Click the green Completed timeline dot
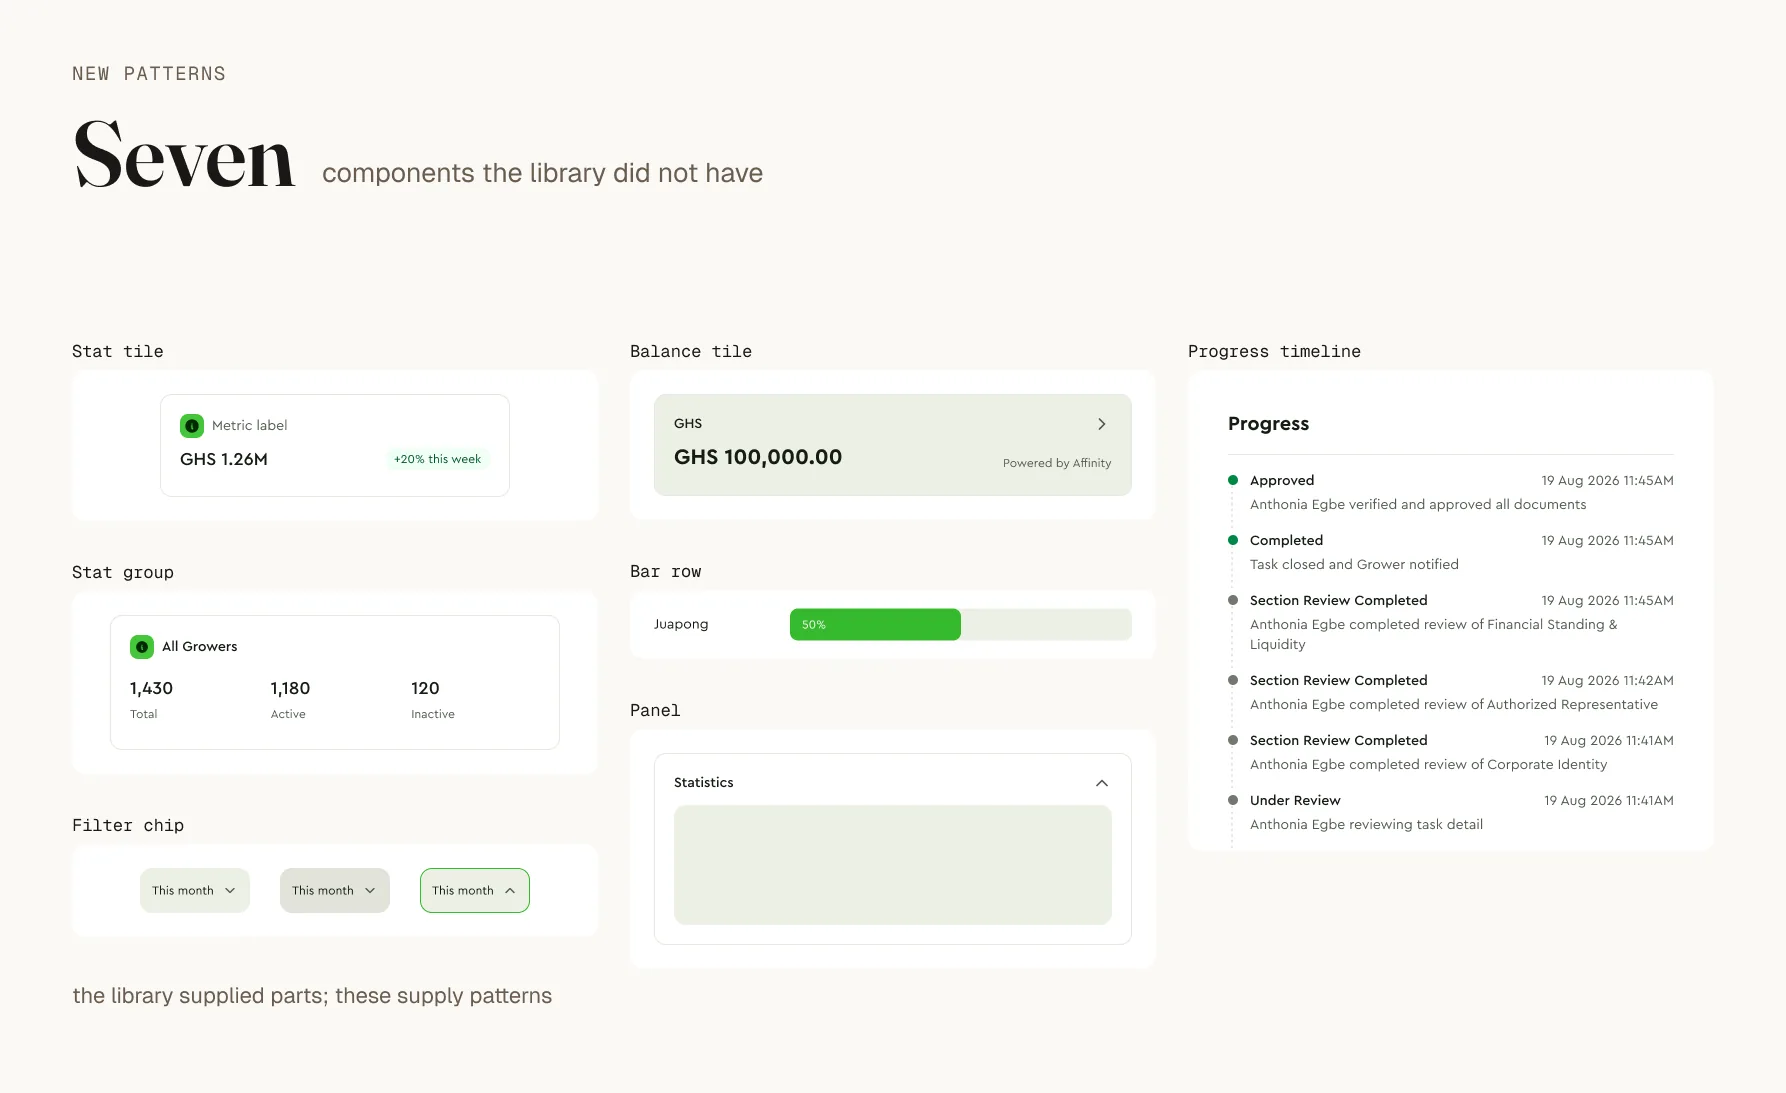The image size is (1786, 1093). tap(1233, 540)
